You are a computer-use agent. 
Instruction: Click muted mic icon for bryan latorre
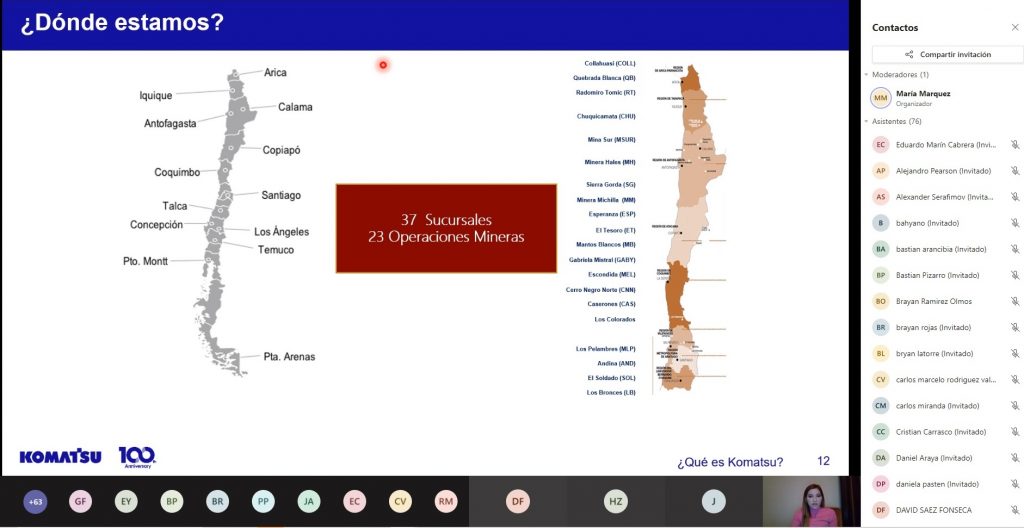pyautogui.click(x=1015, y=354)
